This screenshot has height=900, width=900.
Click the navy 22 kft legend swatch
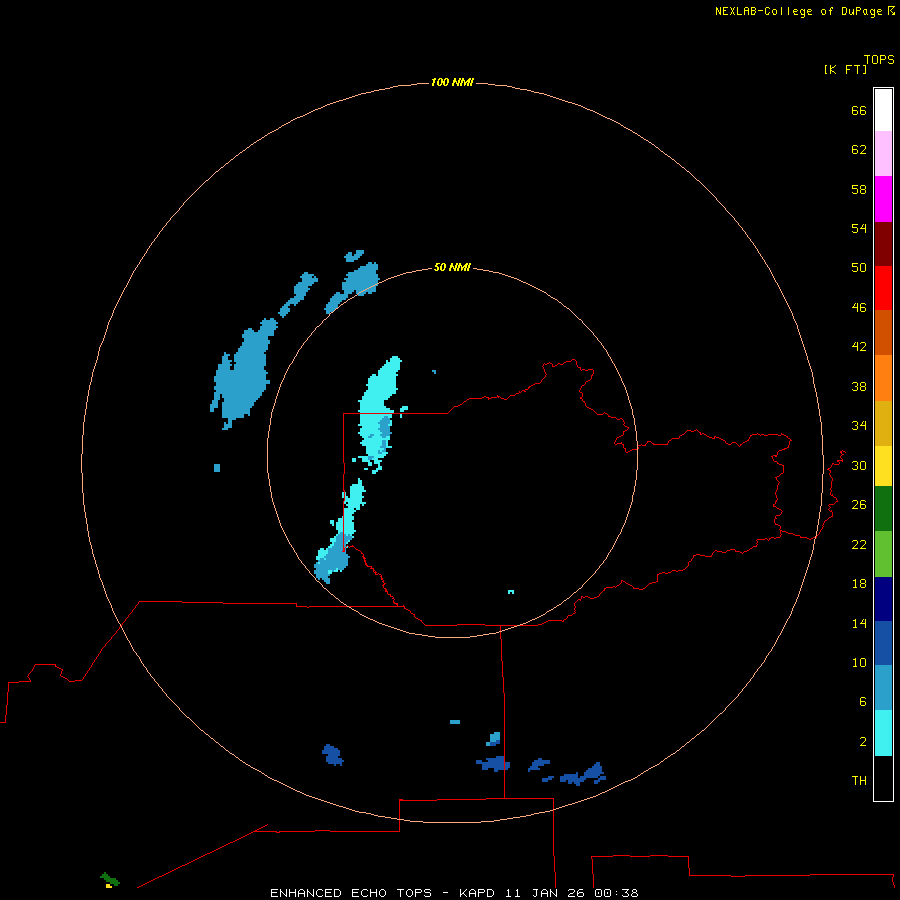[x=883, y=599]
